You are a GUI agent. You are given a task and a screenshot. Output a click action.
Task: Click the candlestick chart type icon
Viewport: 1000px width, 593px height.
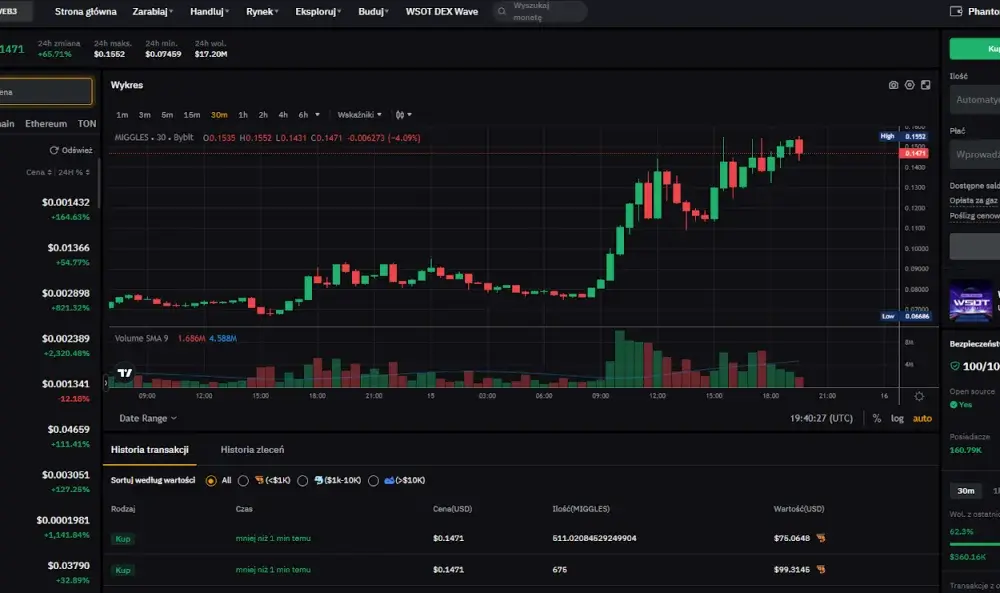point(400,115)
